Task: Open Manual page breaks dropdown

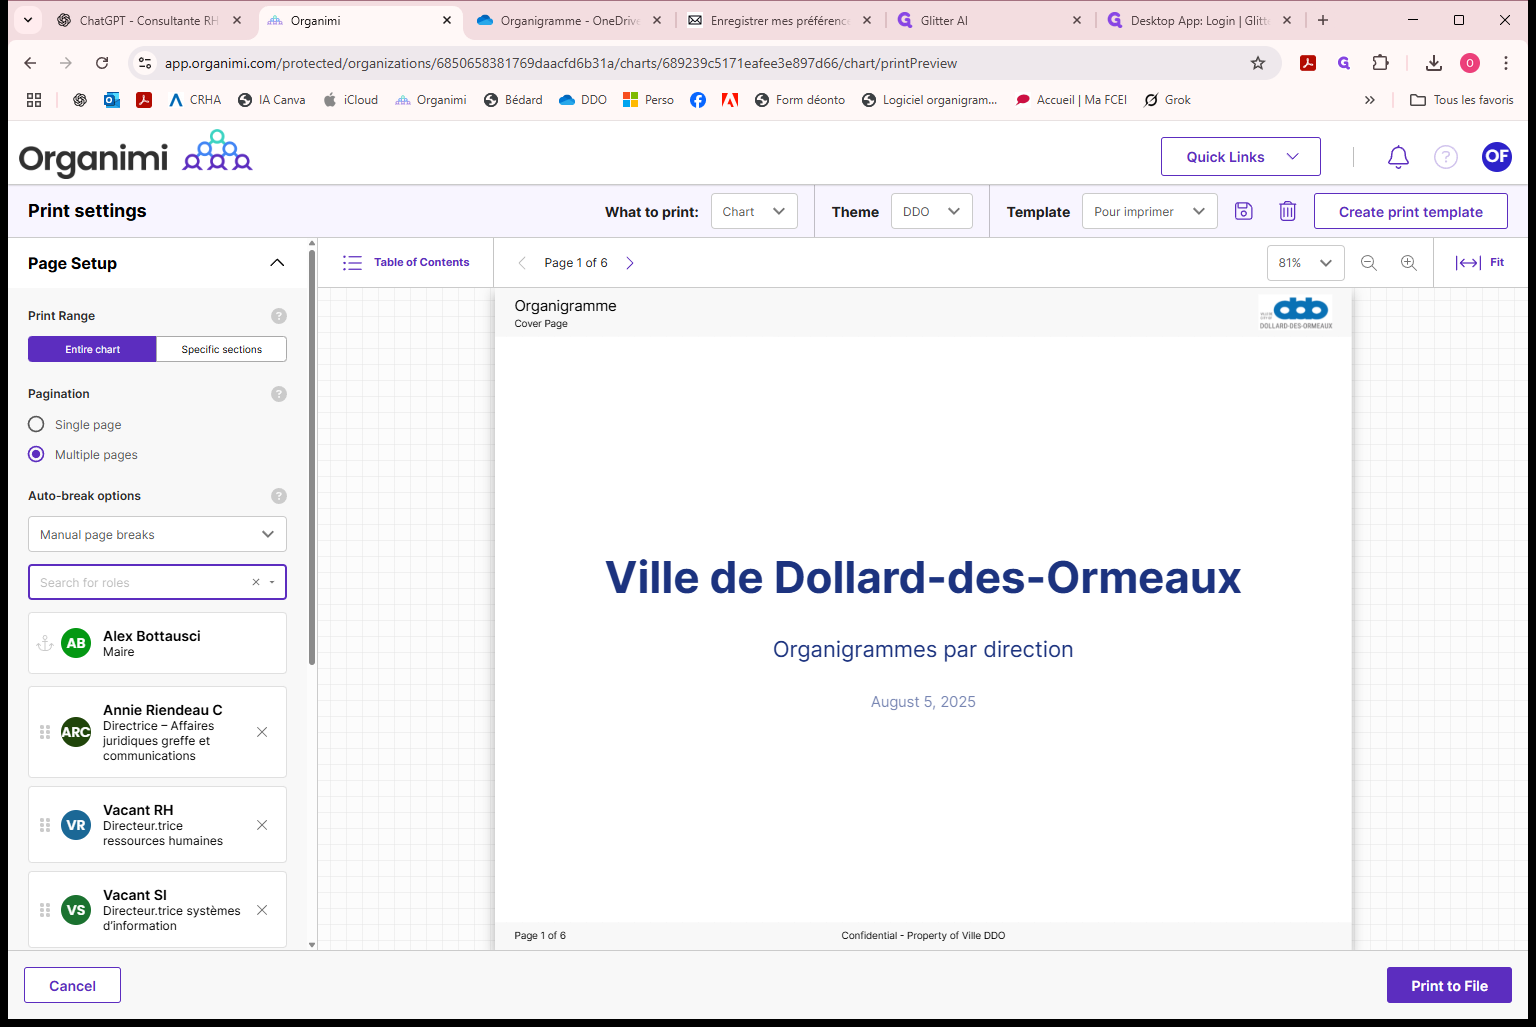Action: (x=157, y=534)
